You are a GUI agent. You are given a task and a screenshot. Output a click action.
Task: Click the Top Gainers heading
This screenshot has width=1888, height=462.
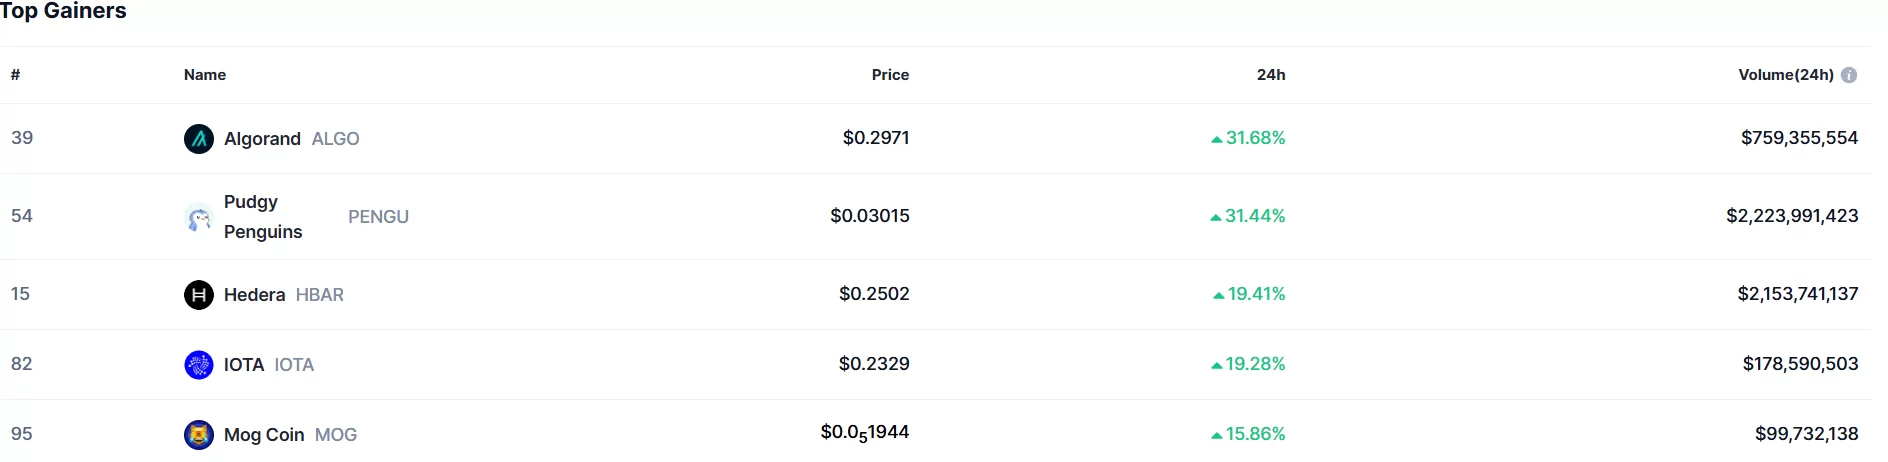(x=63, y=11)
